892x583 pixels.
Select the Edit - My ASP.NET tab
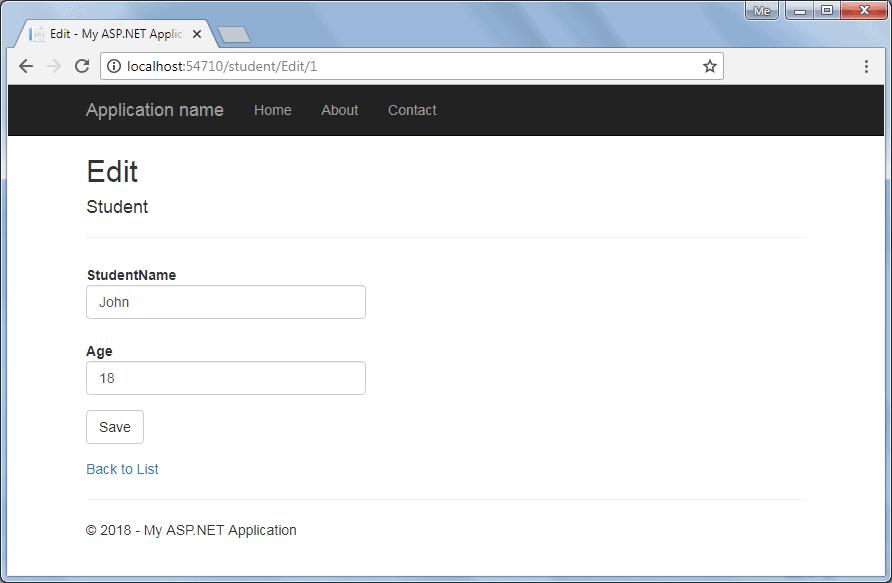click(x=110, y=34)
